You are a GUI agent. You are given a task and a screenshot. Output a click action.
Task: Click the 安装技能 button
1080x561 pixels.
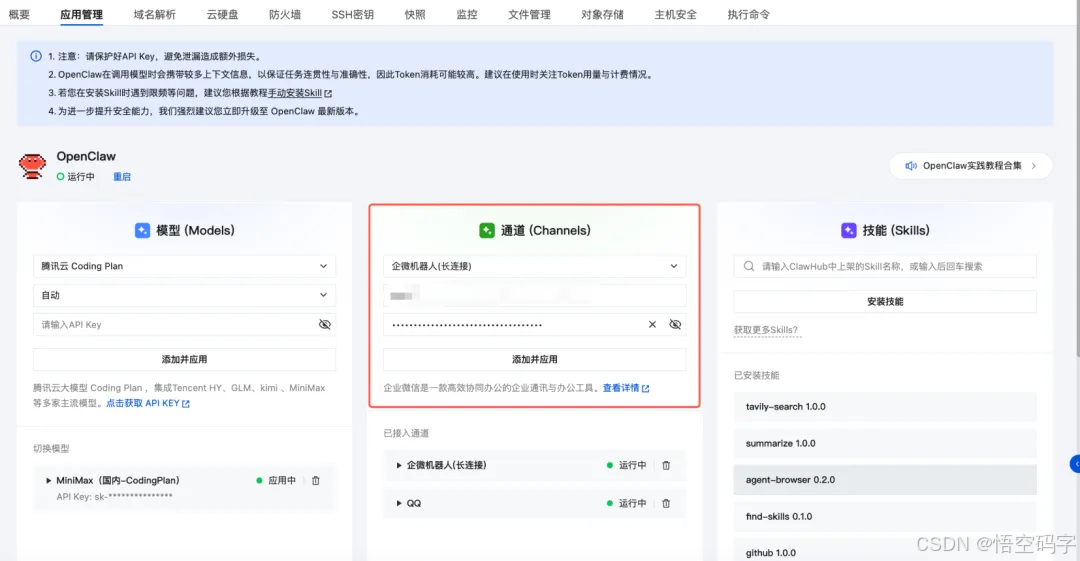[x=885, y=301]
